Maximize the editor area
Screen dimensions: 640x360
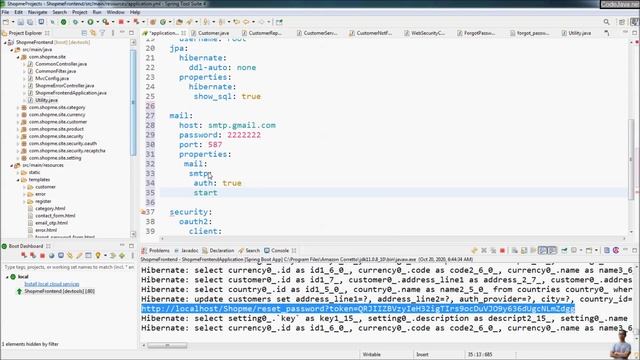pos(634,33)
